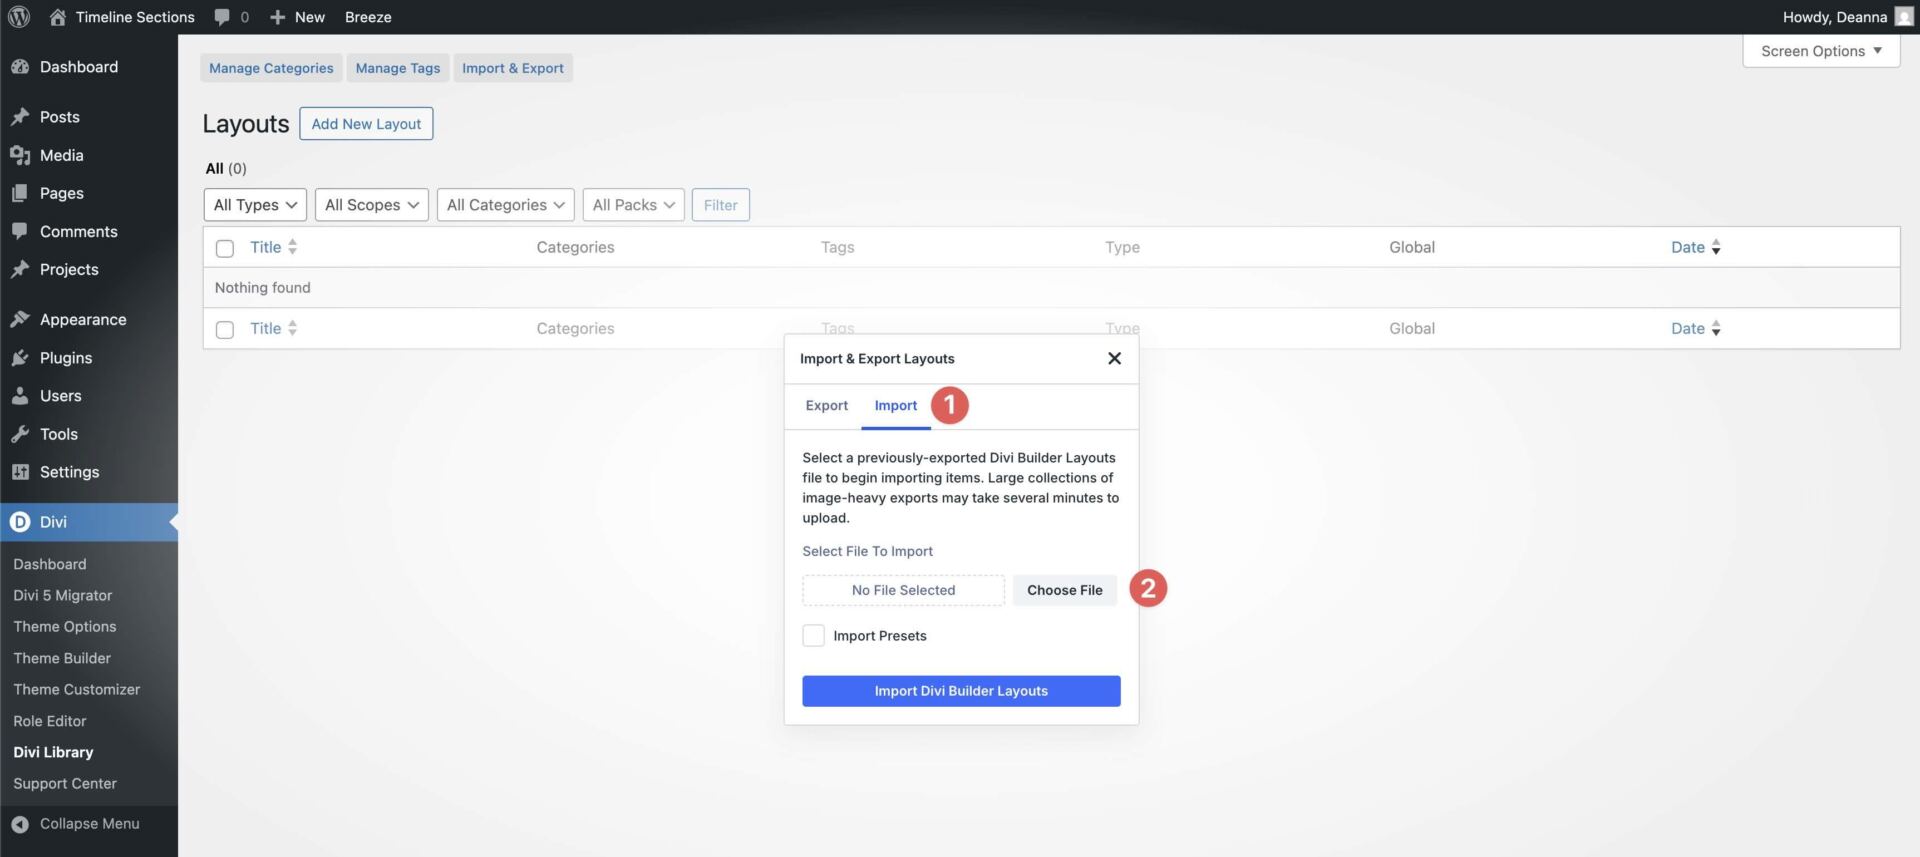The width and height of the screenshot is (1920, 857).
Task: Click the Divi logo icon in sidebar
Action: pos(20,522)
